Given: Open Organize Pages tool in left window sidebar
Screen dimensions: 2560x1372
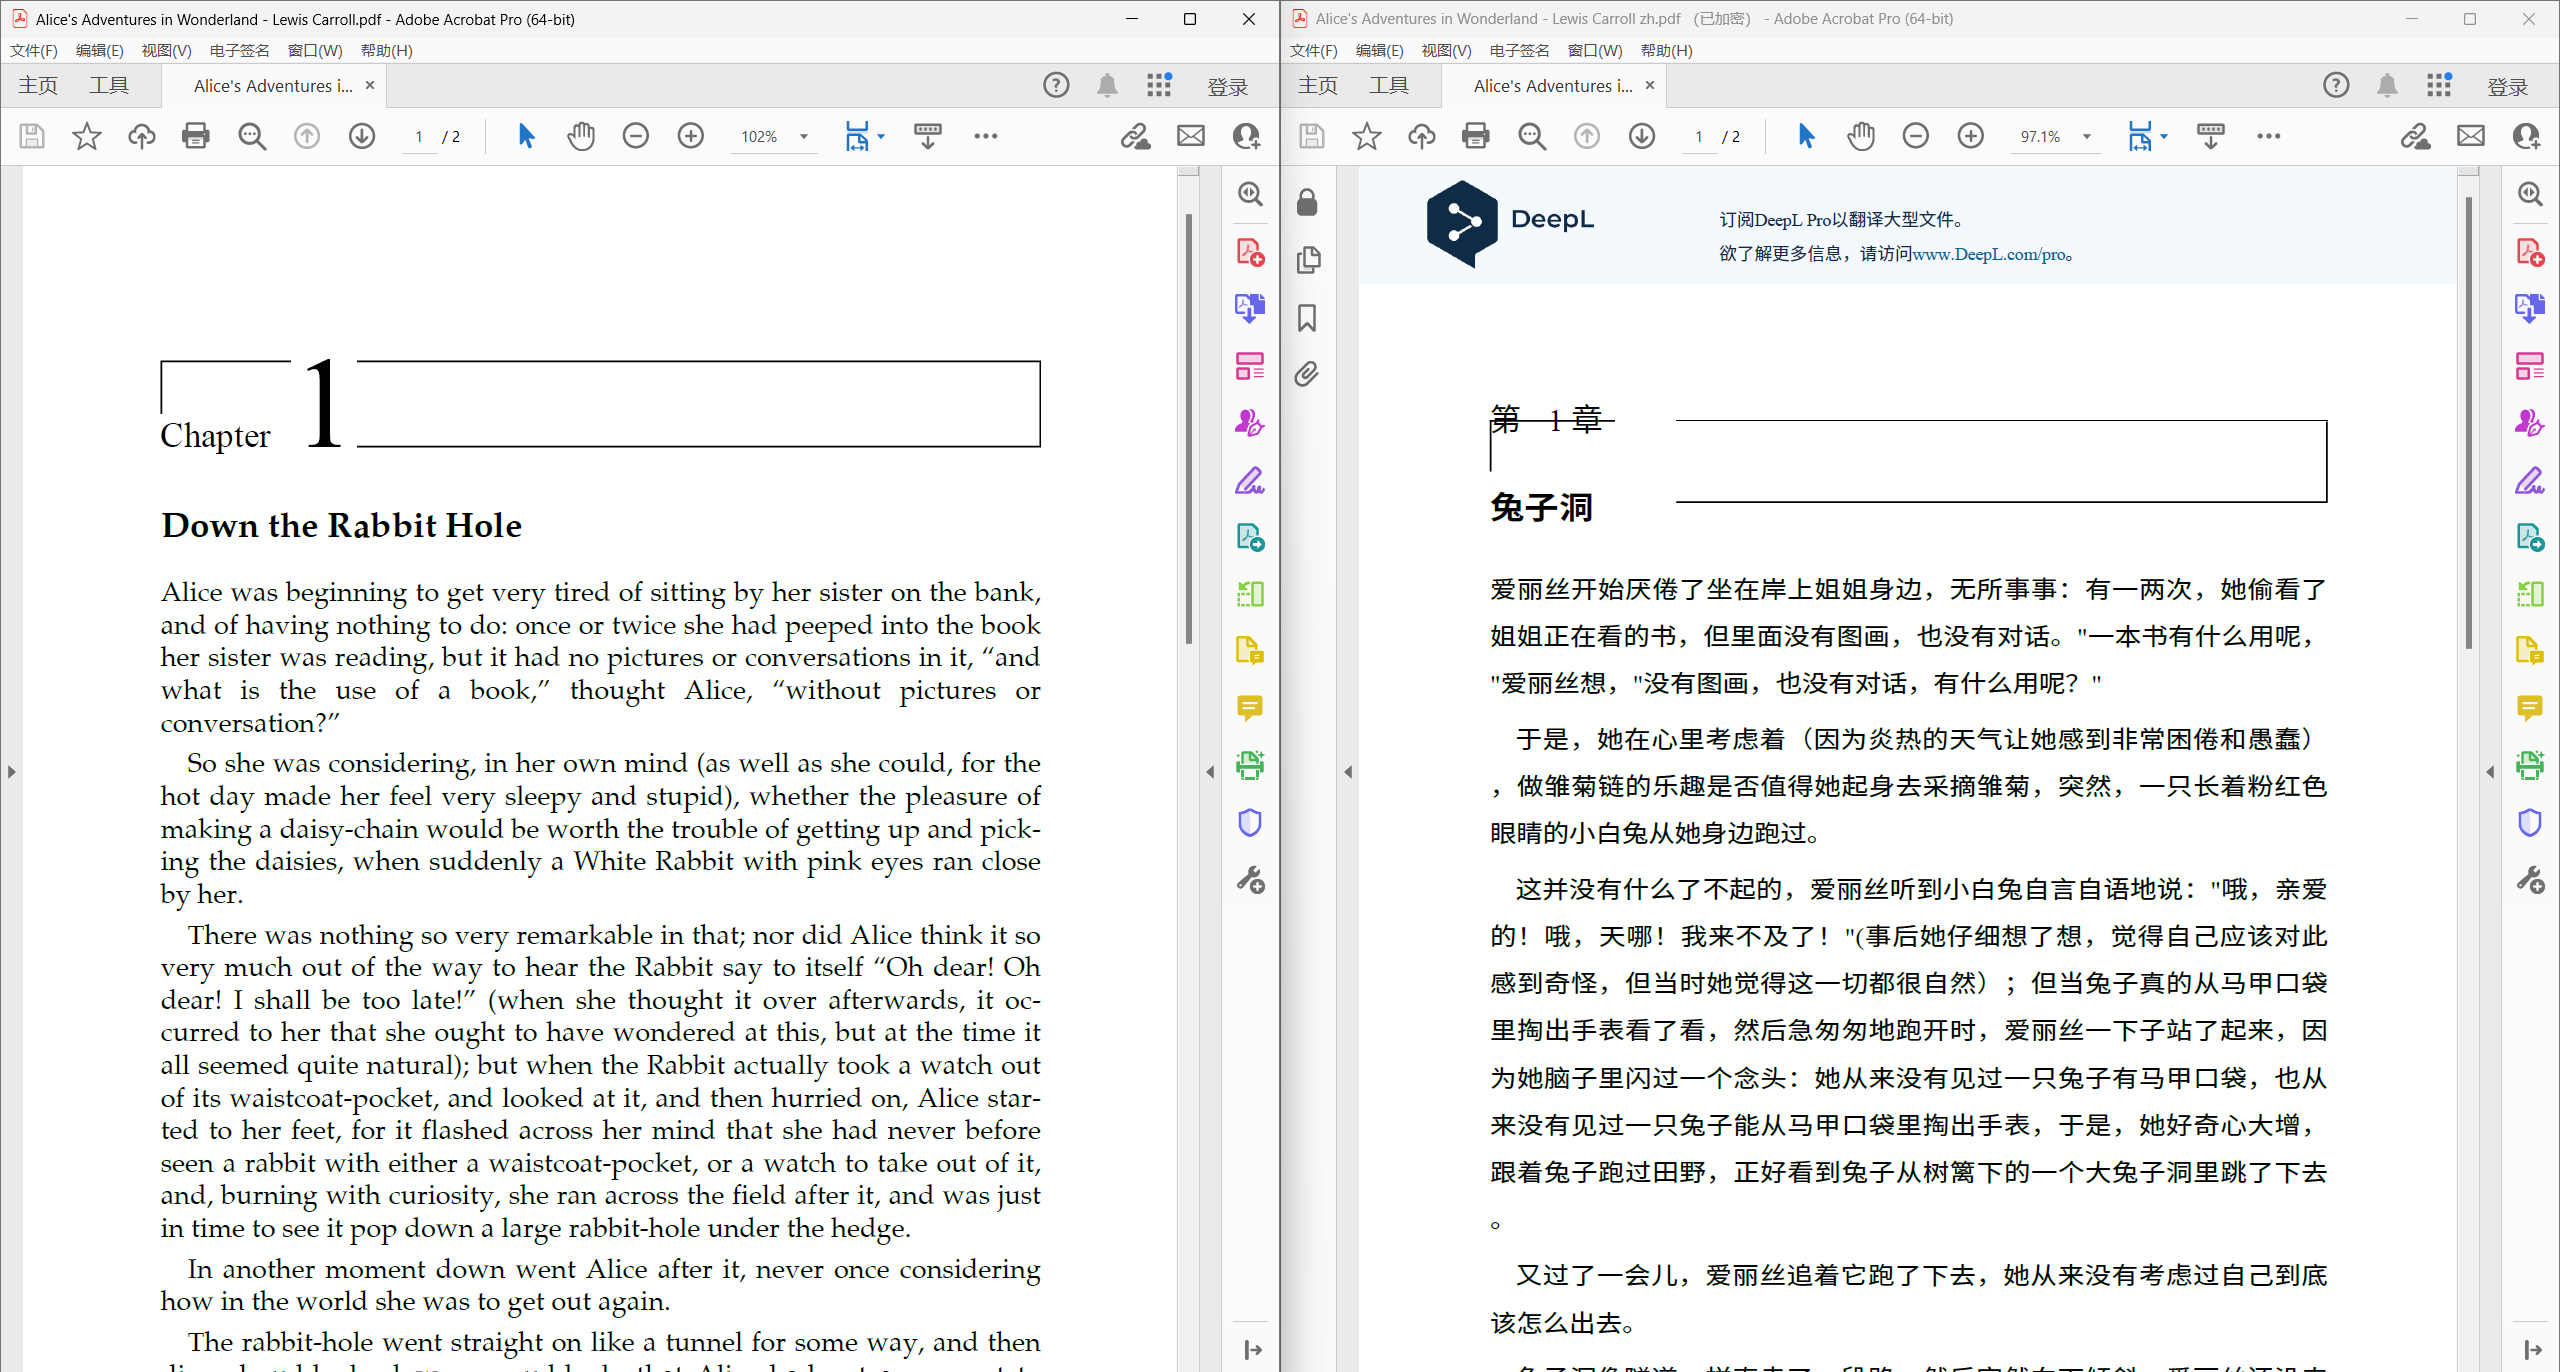Looking at the screenshot, I should tap(1250, 366).
